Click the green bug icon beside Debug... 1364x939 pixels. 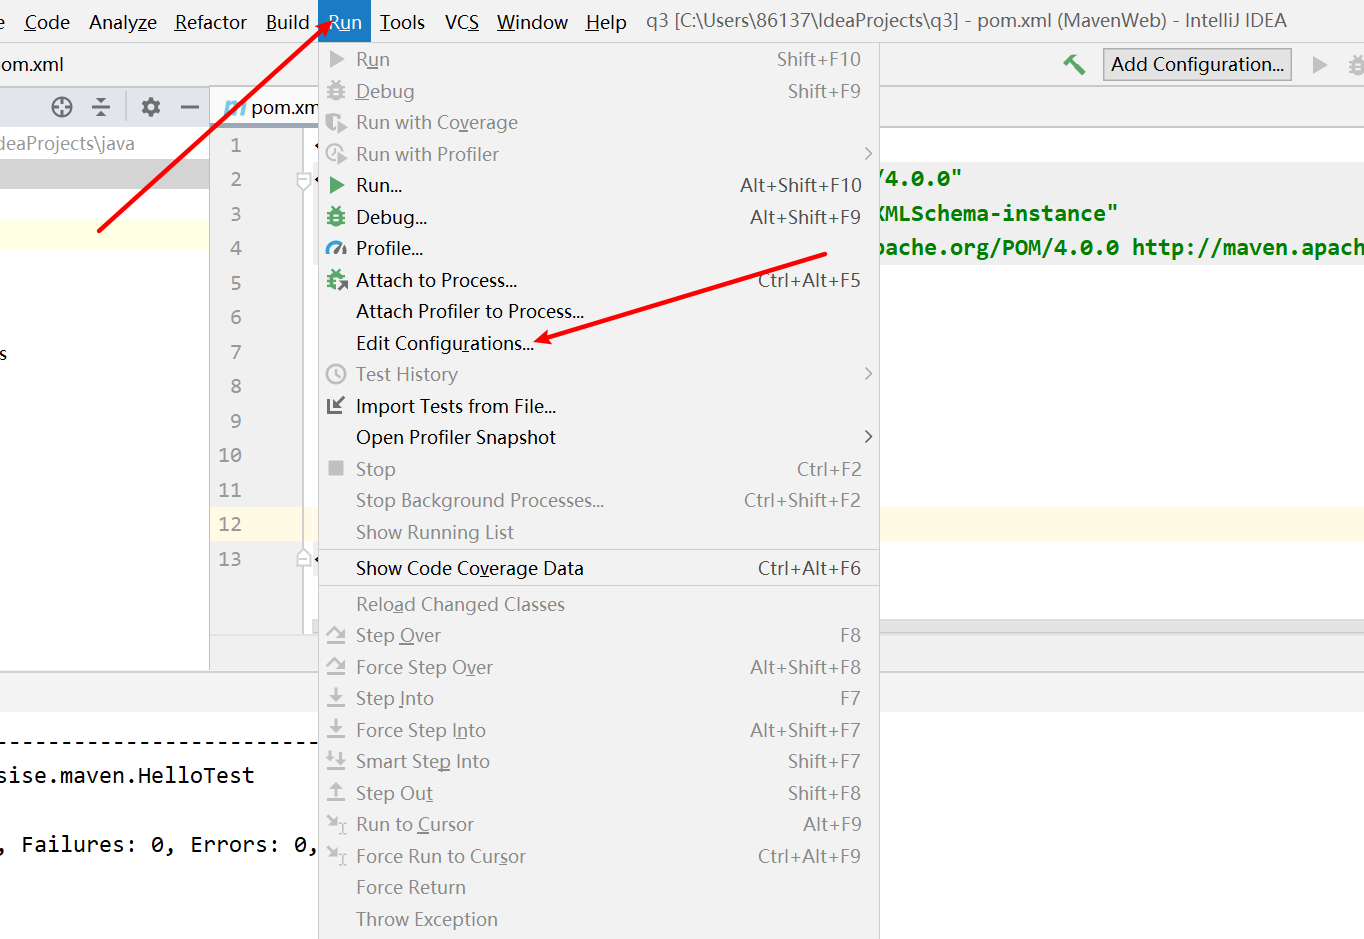[x=336, y=217]
